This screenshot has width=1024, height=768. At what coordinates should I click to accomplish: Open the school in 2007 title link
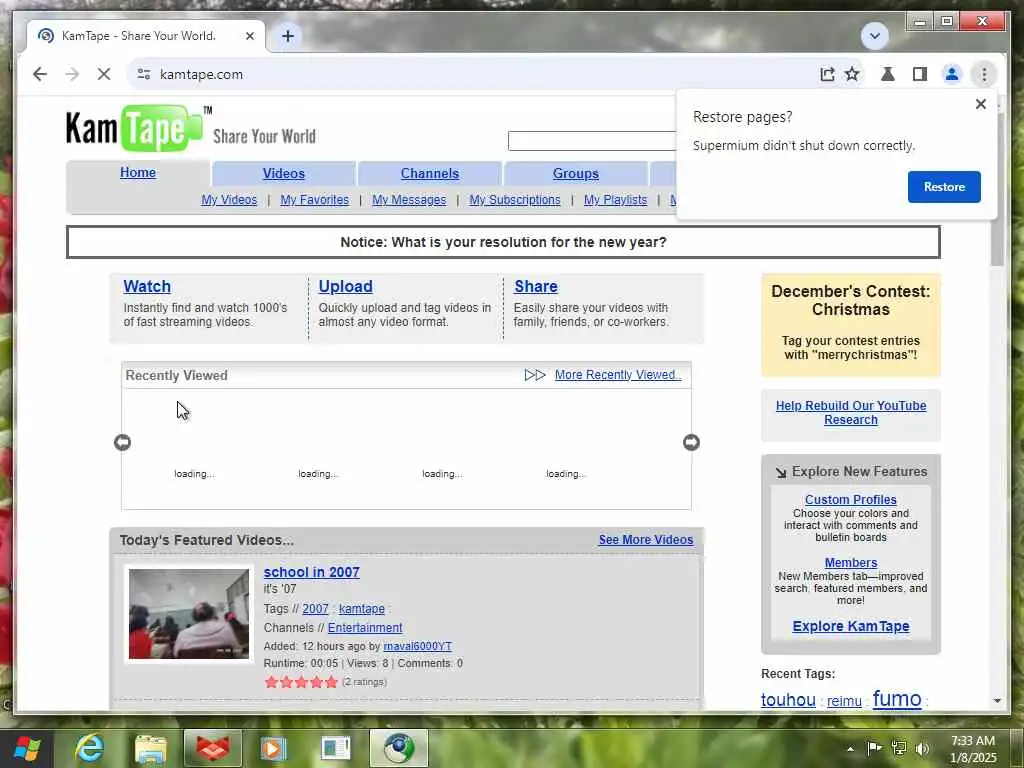click(x=312, y=572)
